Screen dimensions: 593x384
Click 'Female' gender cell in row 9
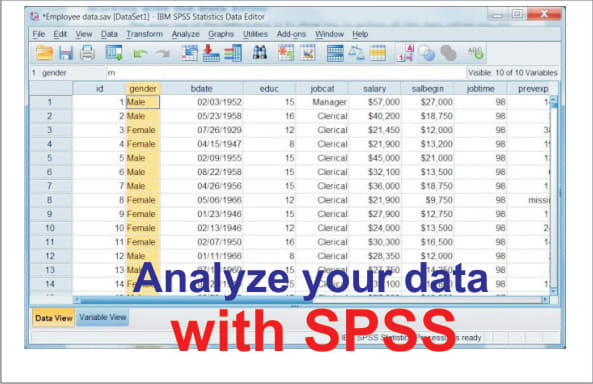click(143, 214)
